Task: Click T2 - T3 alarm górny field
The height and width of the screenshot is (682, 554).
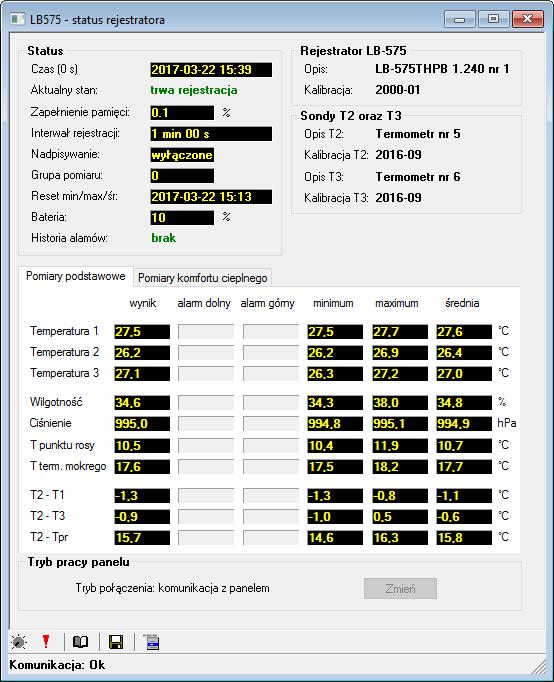Action: click(270, 517)
